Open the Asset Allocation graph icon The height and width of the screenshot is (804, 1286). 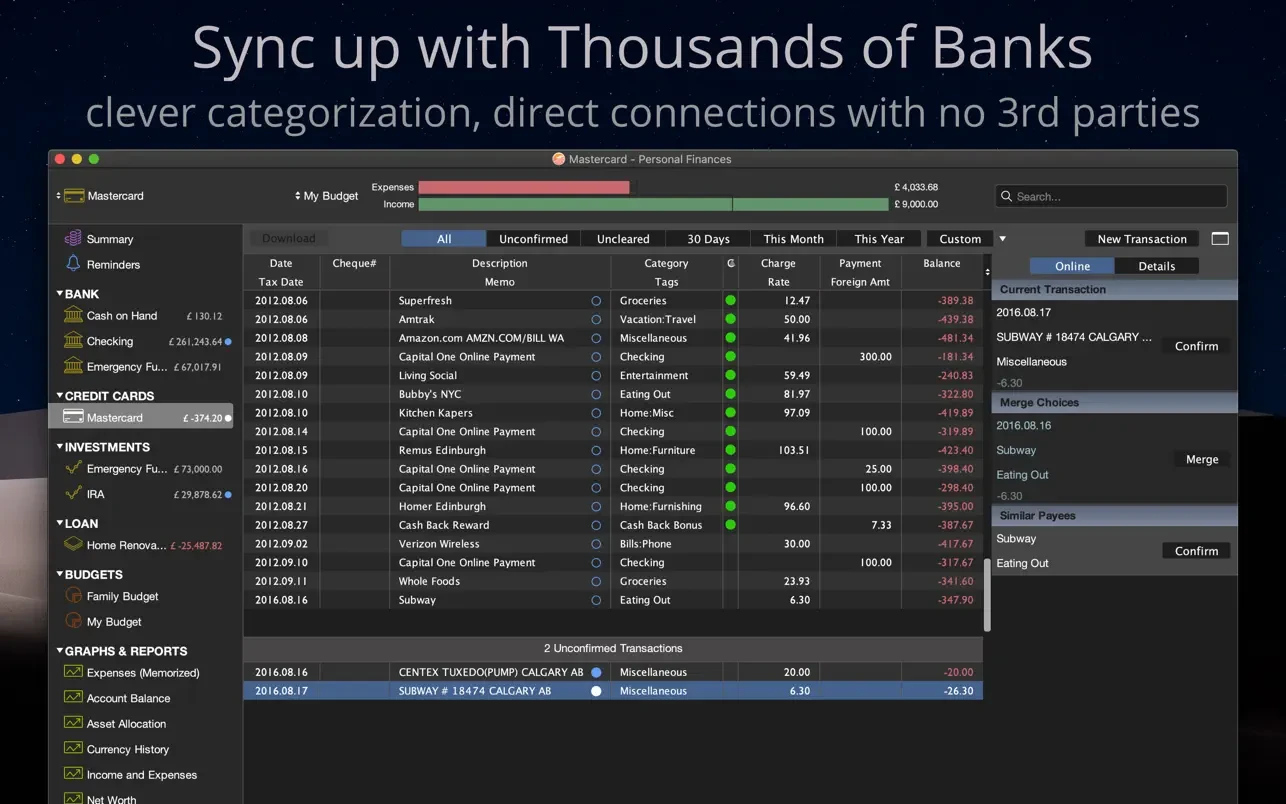(x=73, y=723)
